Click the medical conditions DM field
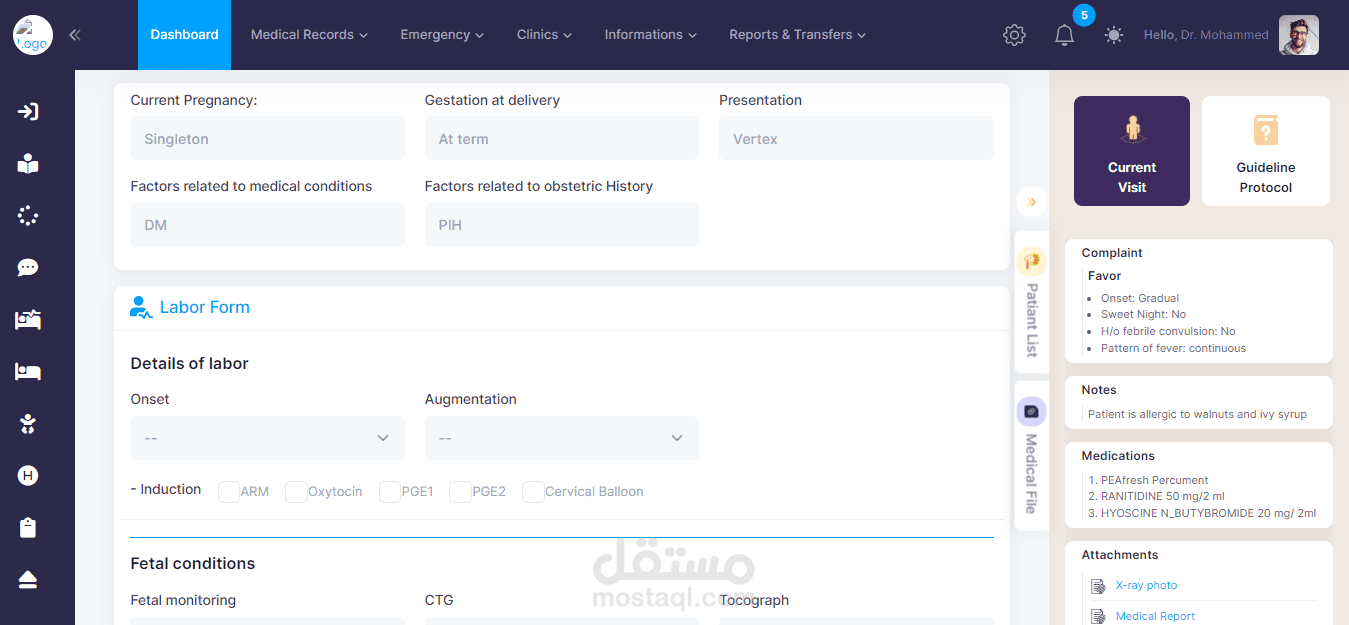The height and width of the screenshot is (625, 1349). (267, 225)
